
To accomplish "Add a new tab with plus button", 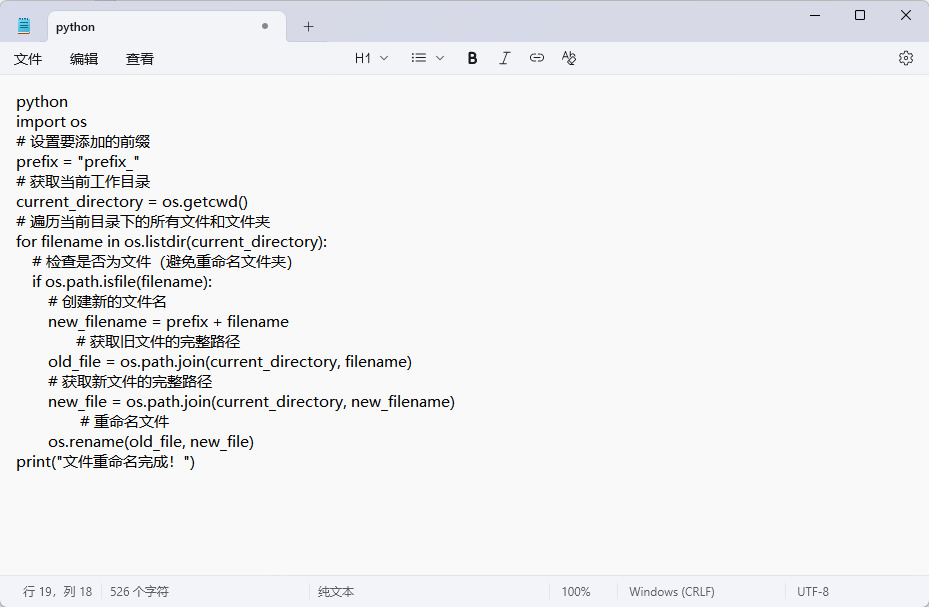I will [x=308, y=27].
